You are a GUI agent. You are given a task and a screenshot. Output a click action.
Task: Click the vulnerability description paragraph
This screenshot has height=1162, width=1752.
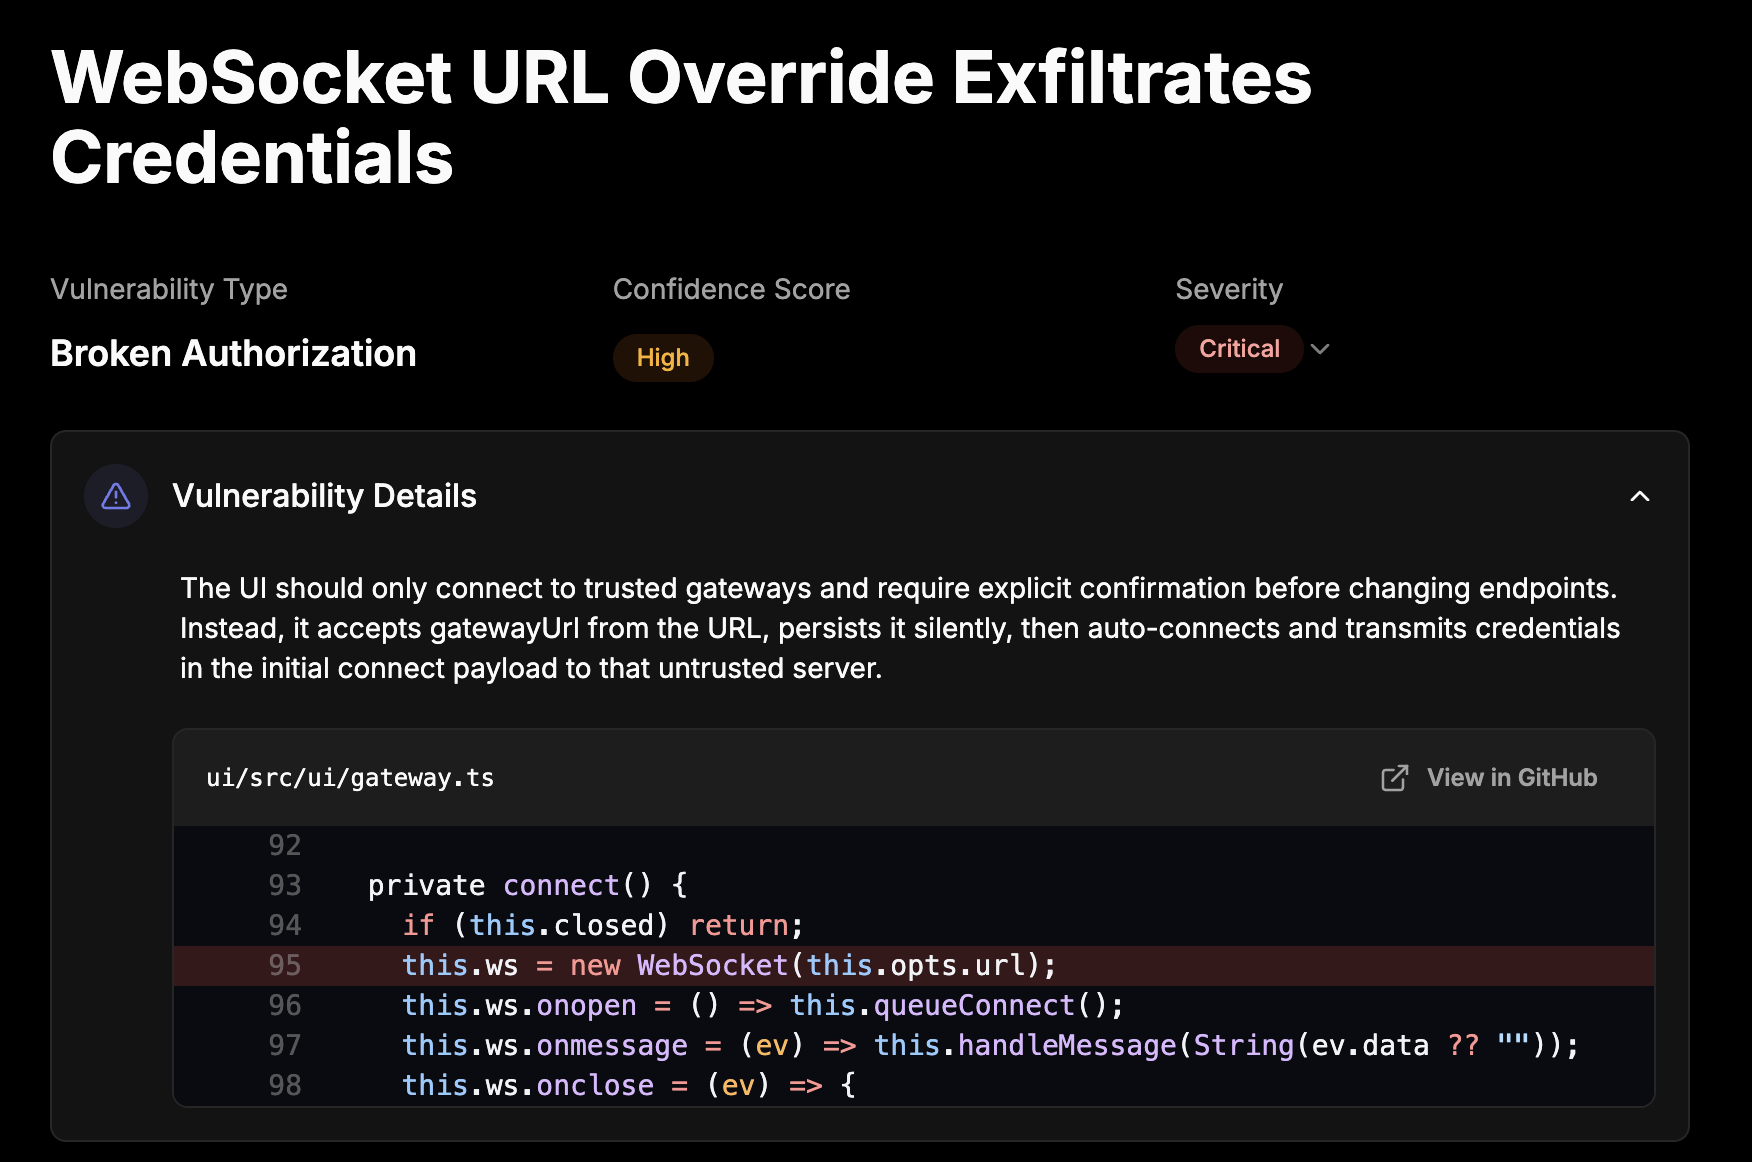pos(898,628)
